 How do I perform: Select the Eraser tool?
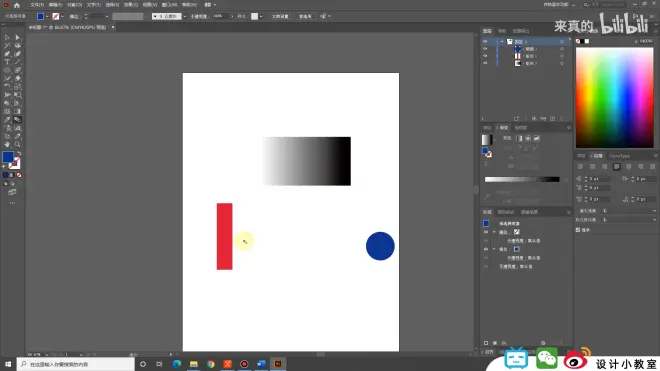coord(18,78)
